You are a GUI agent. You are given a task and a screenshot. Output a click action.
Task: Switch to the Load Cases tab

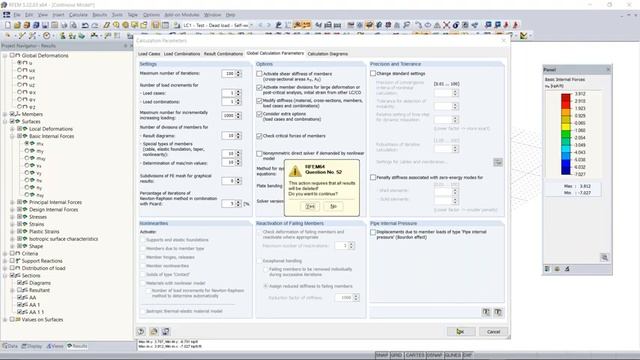tap(149, 54)
